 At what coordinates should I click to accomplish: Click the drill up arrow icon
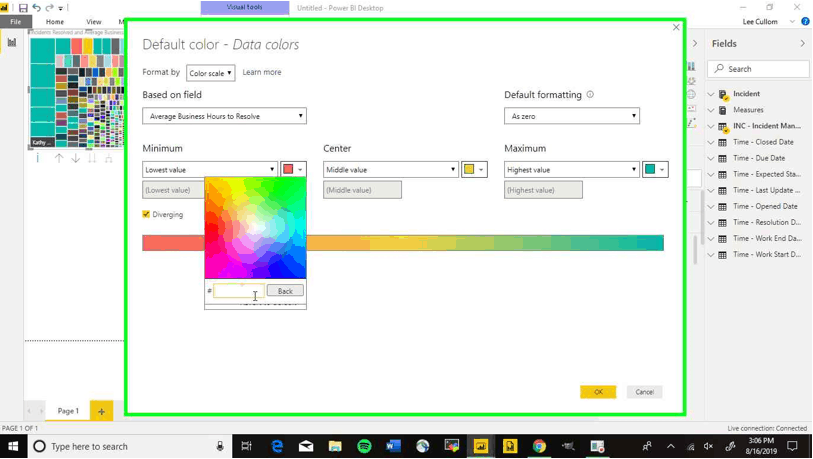click(59, 158)
